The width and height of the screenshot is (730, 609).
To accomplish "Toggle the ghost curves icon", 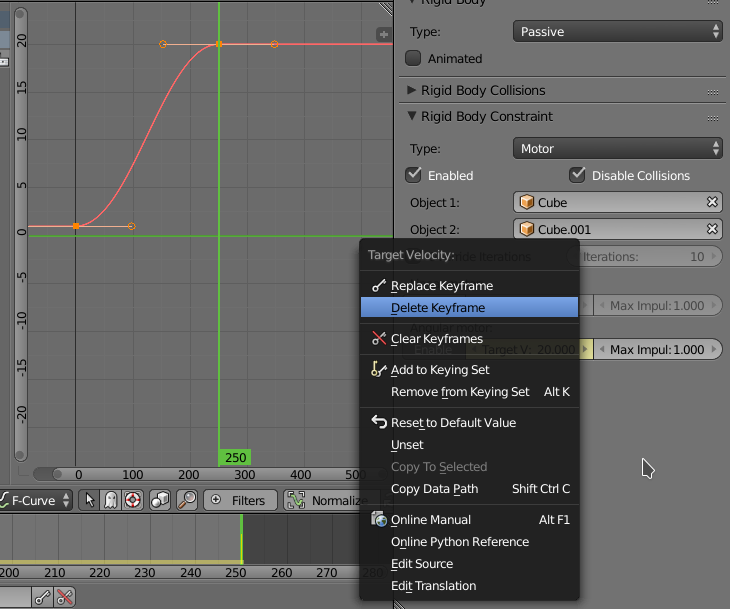I will (111, 501).
